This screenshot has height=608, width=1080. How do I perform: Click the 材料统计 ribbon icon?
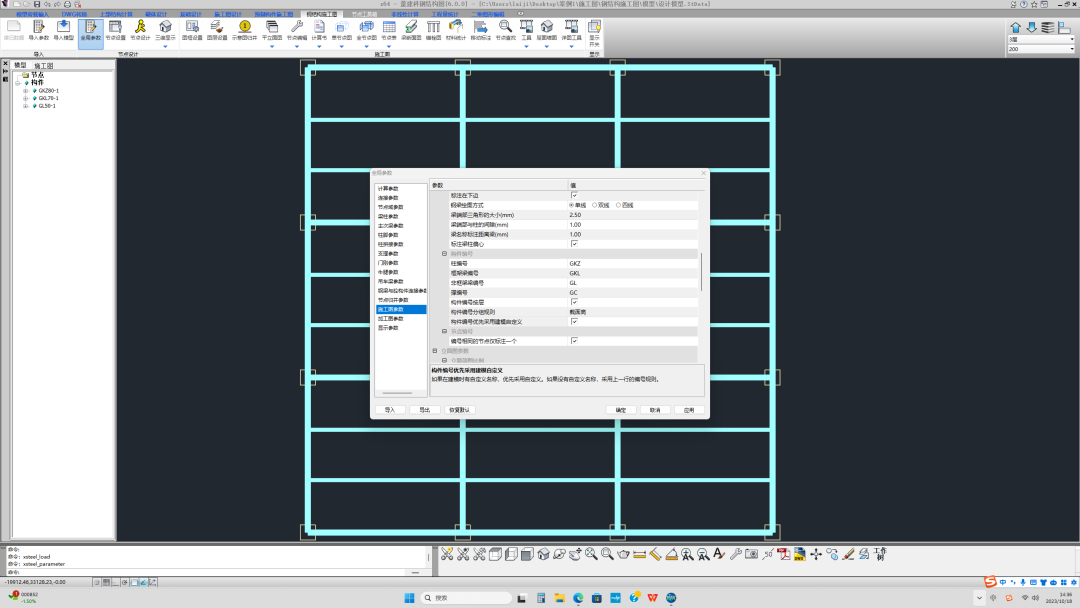point(456,30)
